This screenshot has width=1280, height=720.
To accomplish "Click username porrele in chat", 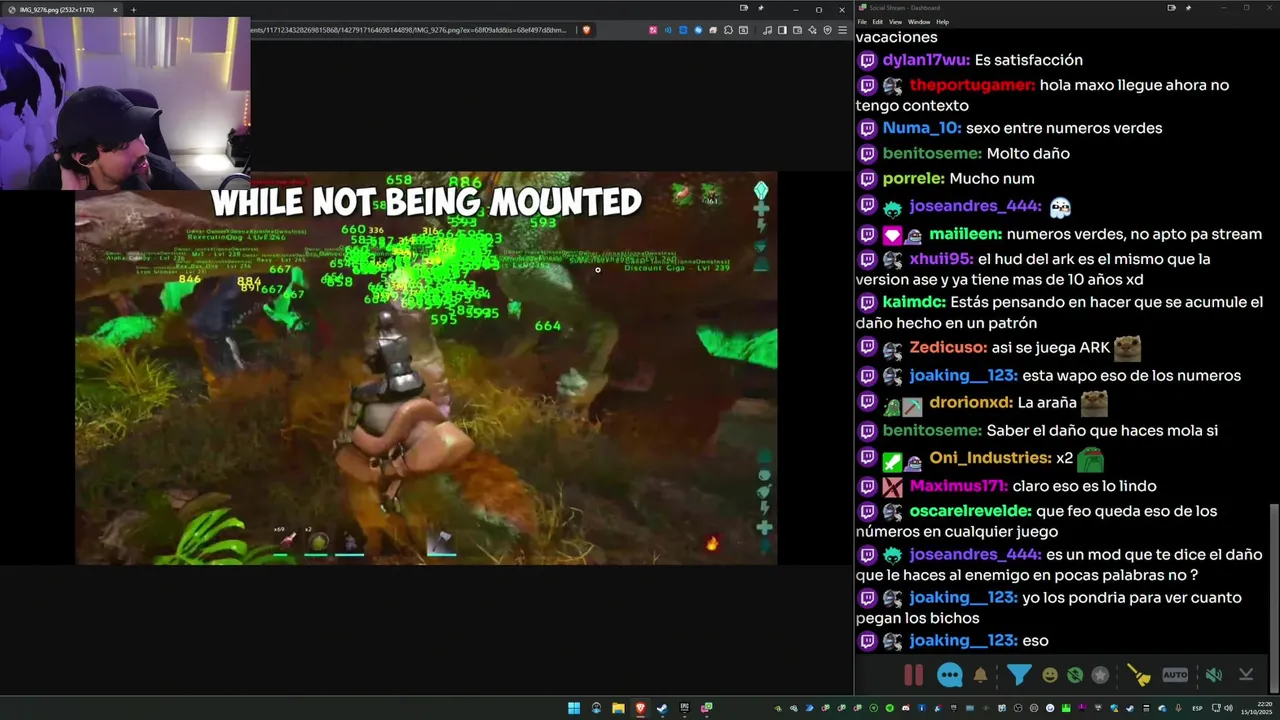I will click(x=913, y=178).
